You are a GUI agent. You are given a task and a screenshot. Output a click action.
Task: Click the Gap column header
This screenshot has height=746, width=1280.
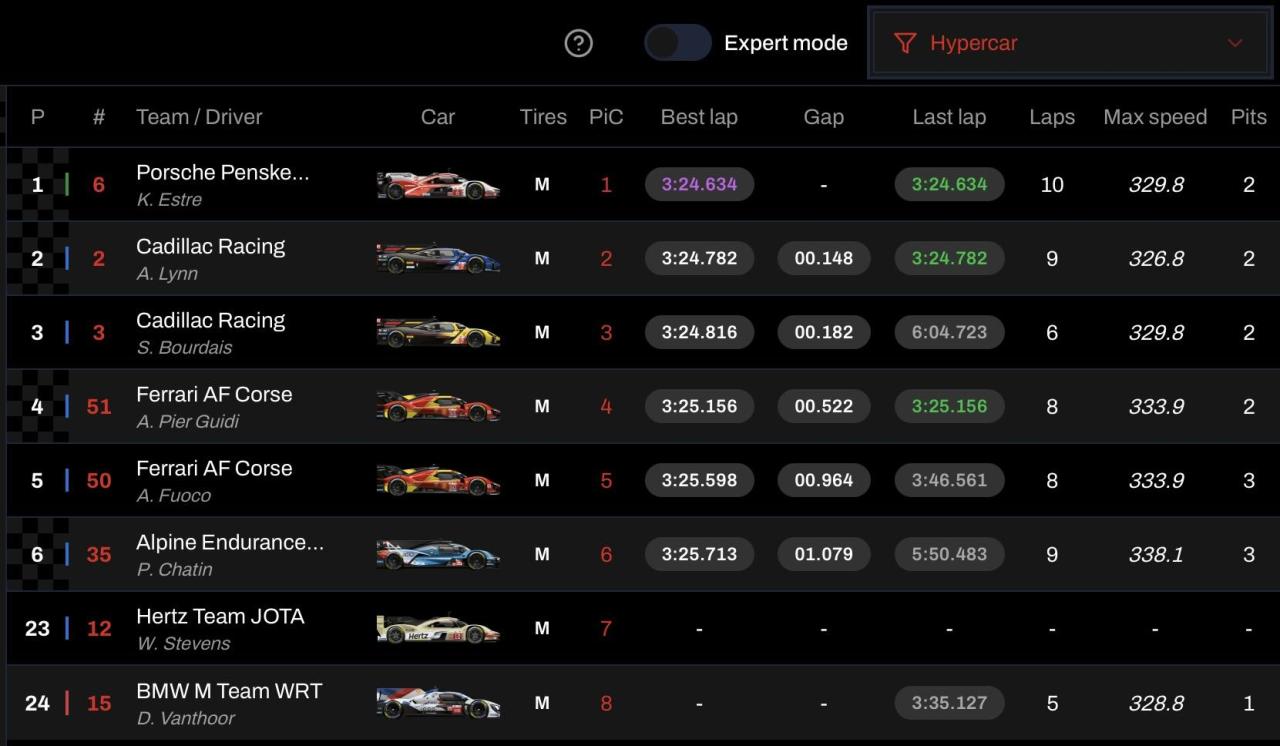pos(824,117)
